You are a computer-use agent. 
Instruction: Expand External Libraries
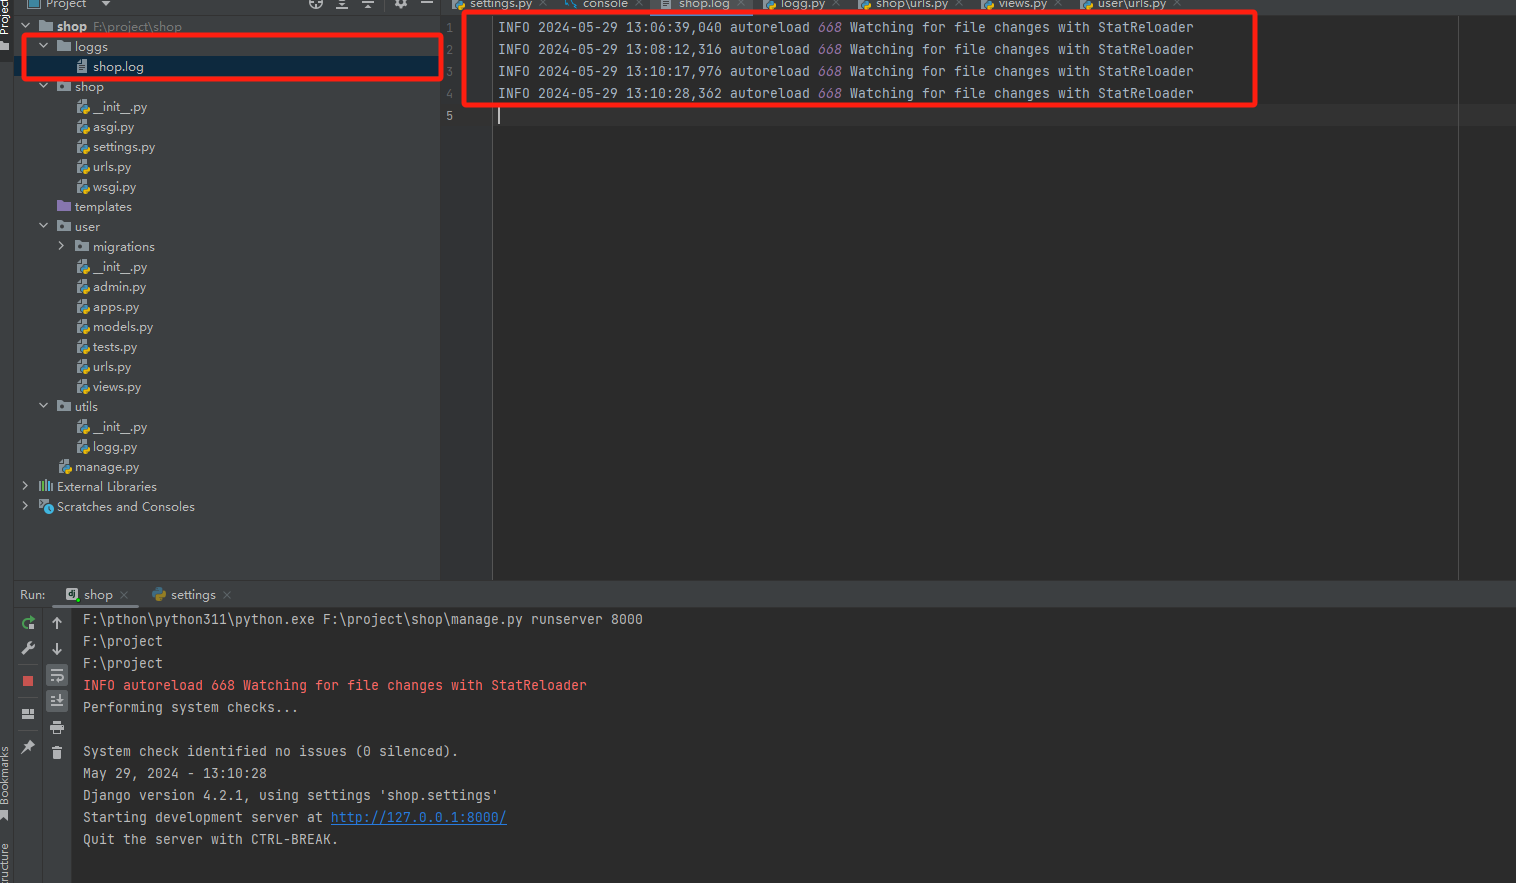(26, 486)
